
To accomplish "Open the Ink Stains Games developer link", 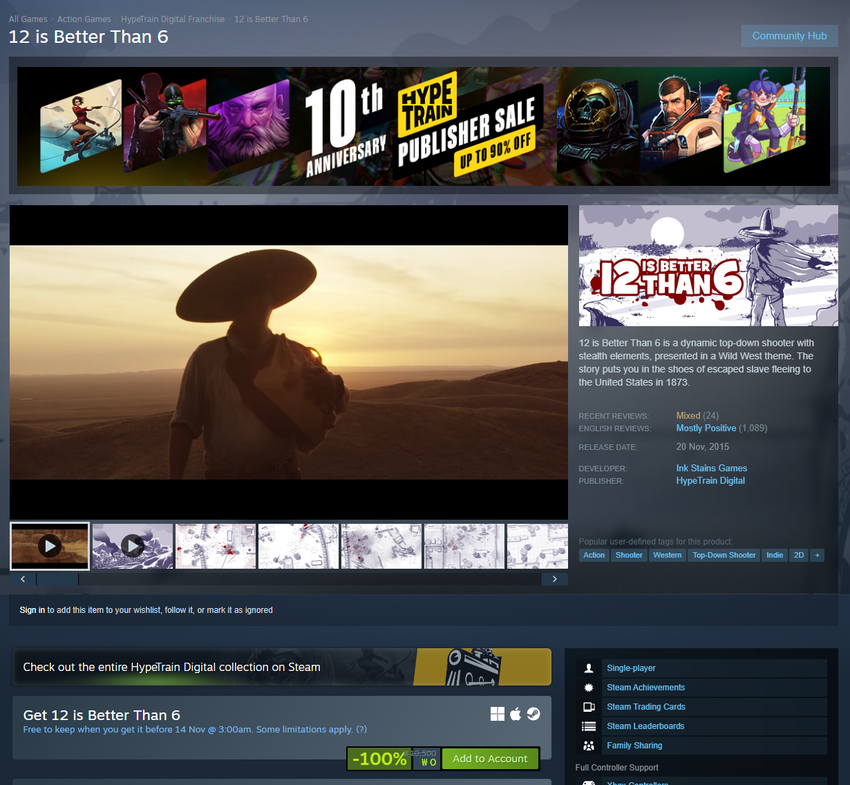I will 711,468.
